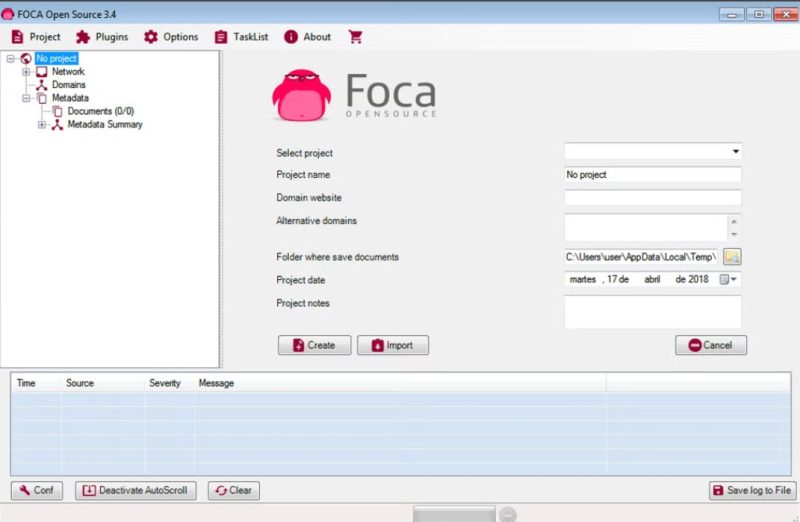Click the folder browse icon beside the documents path
The image size is (800, 522).
(732, 257)
